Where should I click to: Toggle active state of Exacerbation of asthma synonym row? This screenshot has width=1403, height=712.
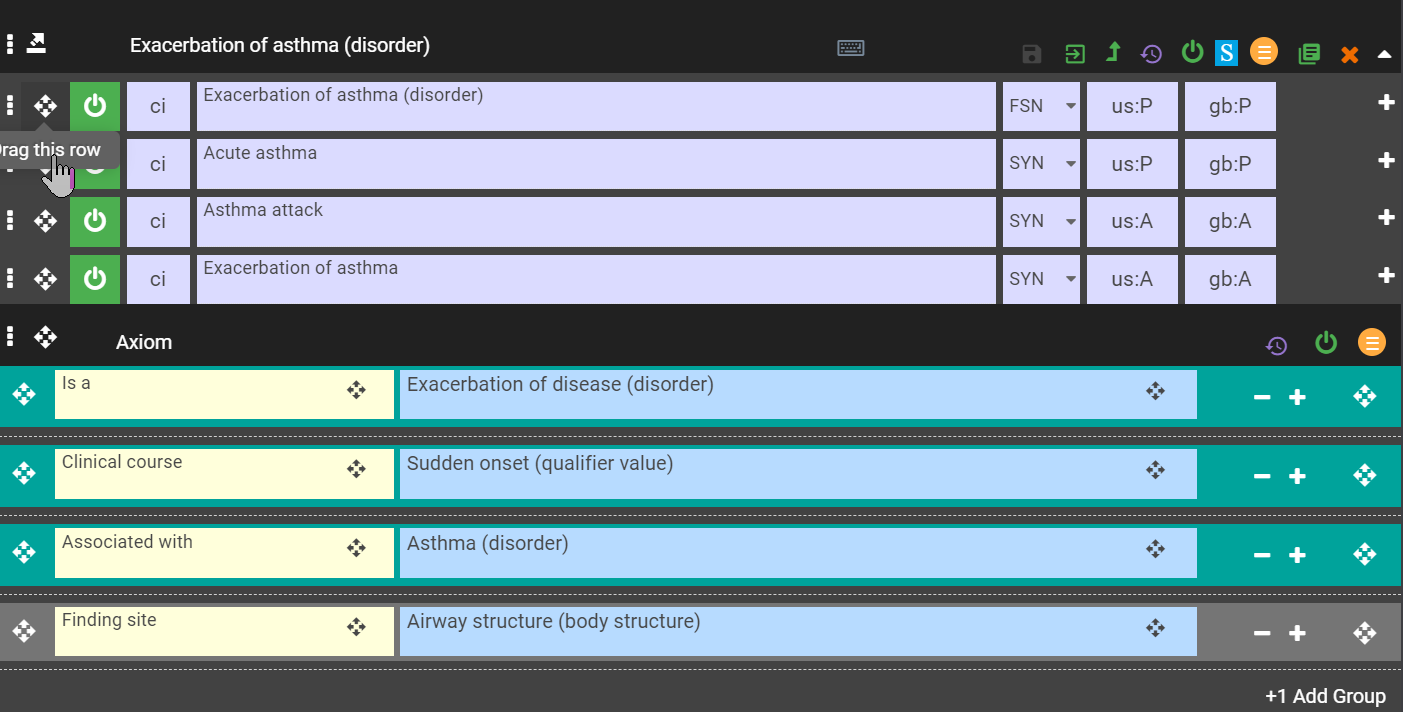pos(95,279)
